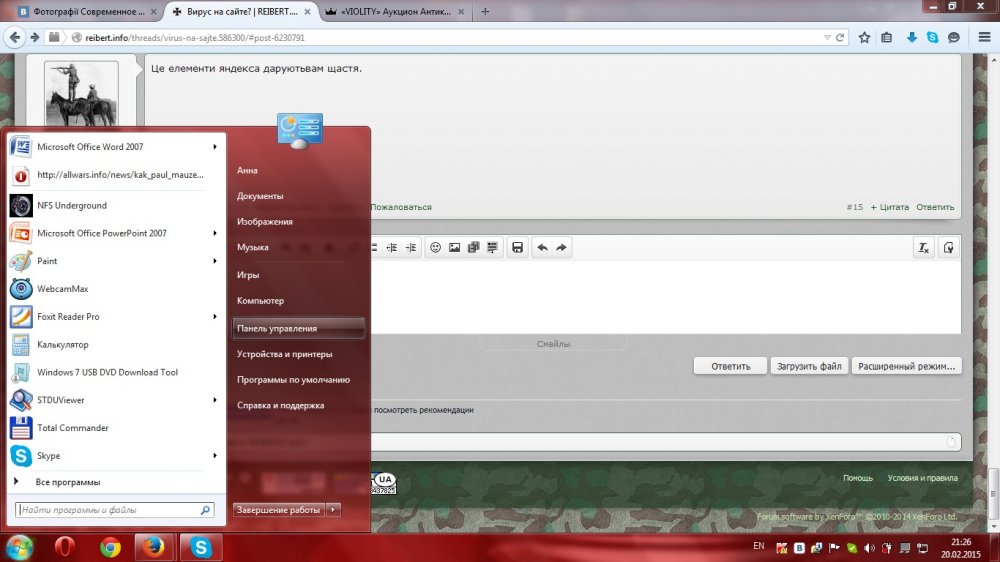Reload the page with the refresh icon
Image resolution: width=1000 pixels, height=562 pixels.
point(840,38)
